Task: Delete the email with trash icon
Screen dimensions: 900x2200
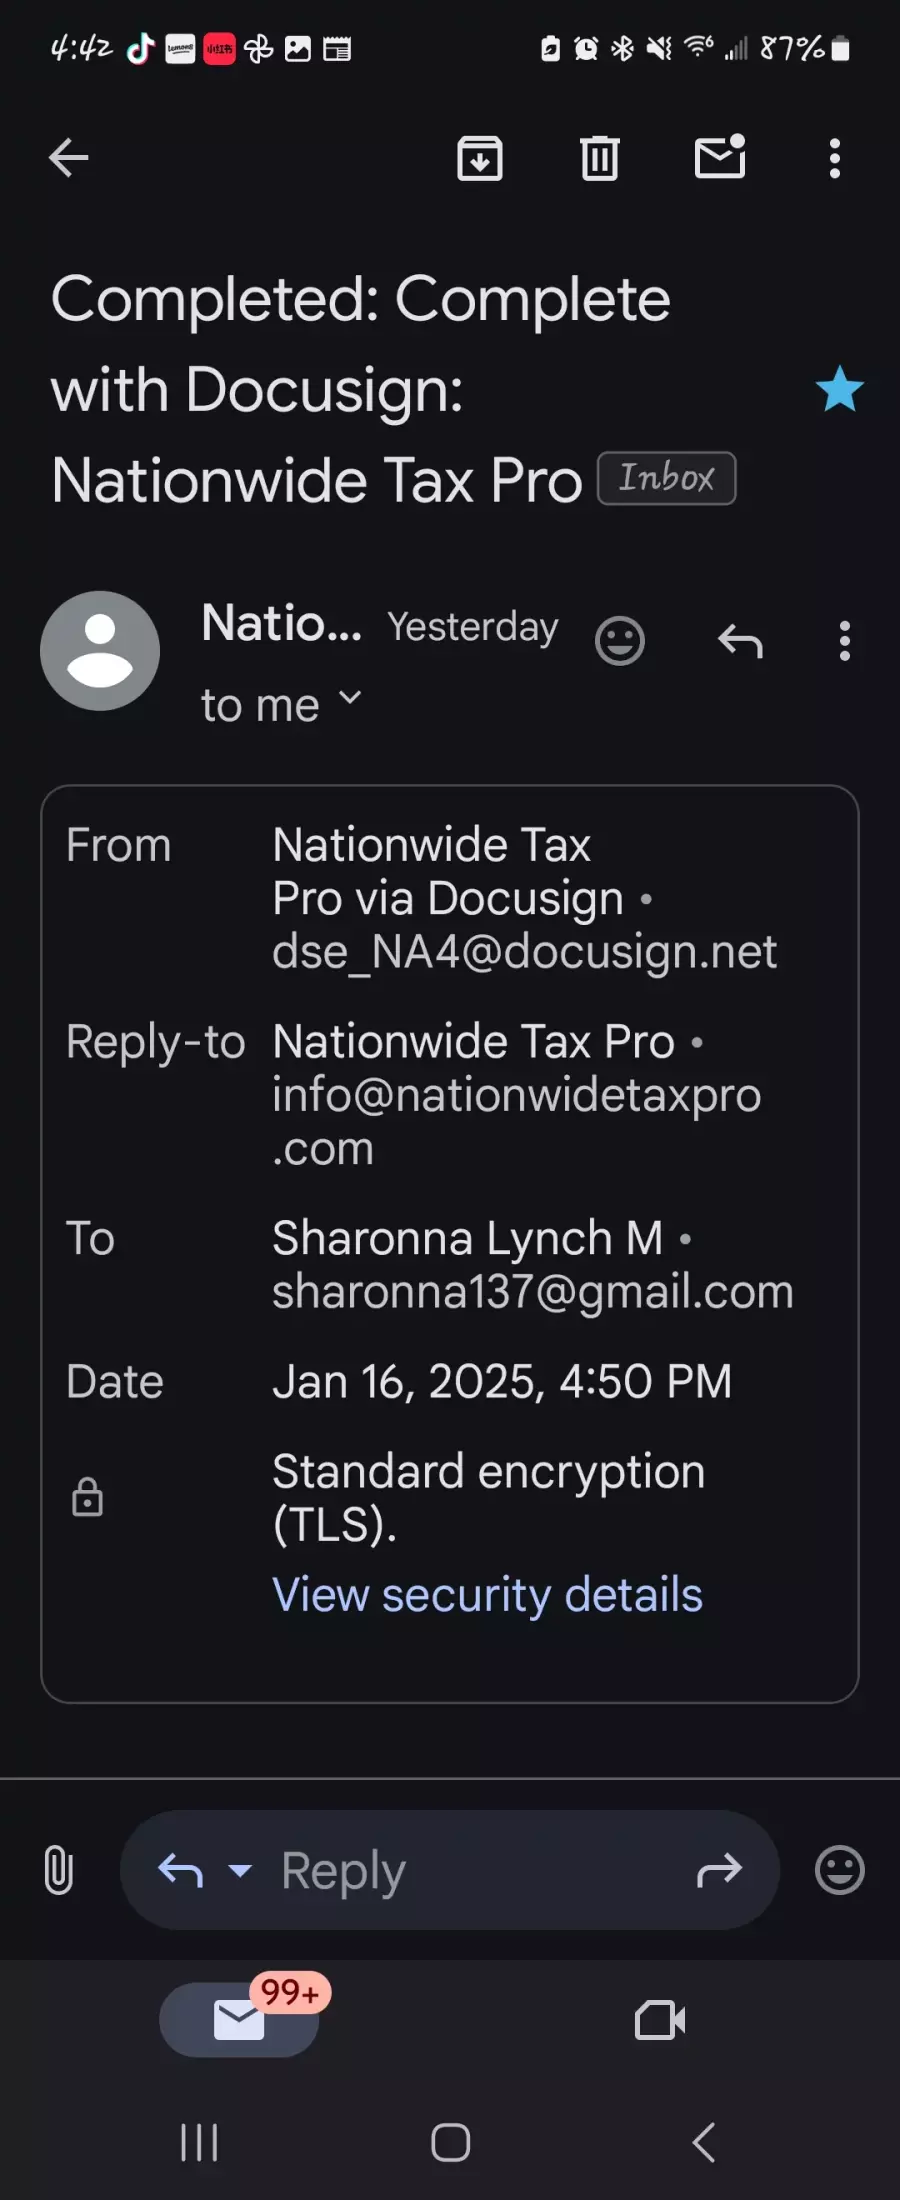Action: click(600, 158)
